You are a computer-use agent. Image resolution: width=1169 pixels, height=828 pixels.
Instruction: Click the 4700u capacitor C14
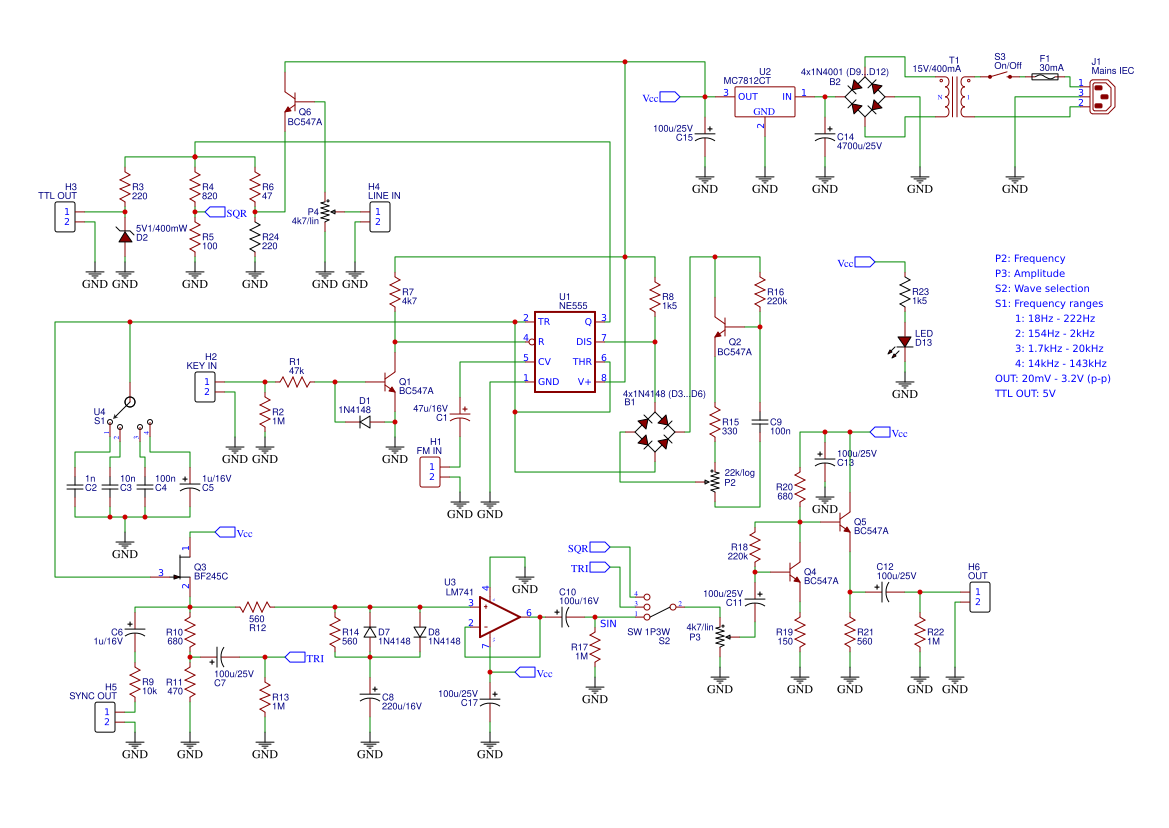click(827, 135)
